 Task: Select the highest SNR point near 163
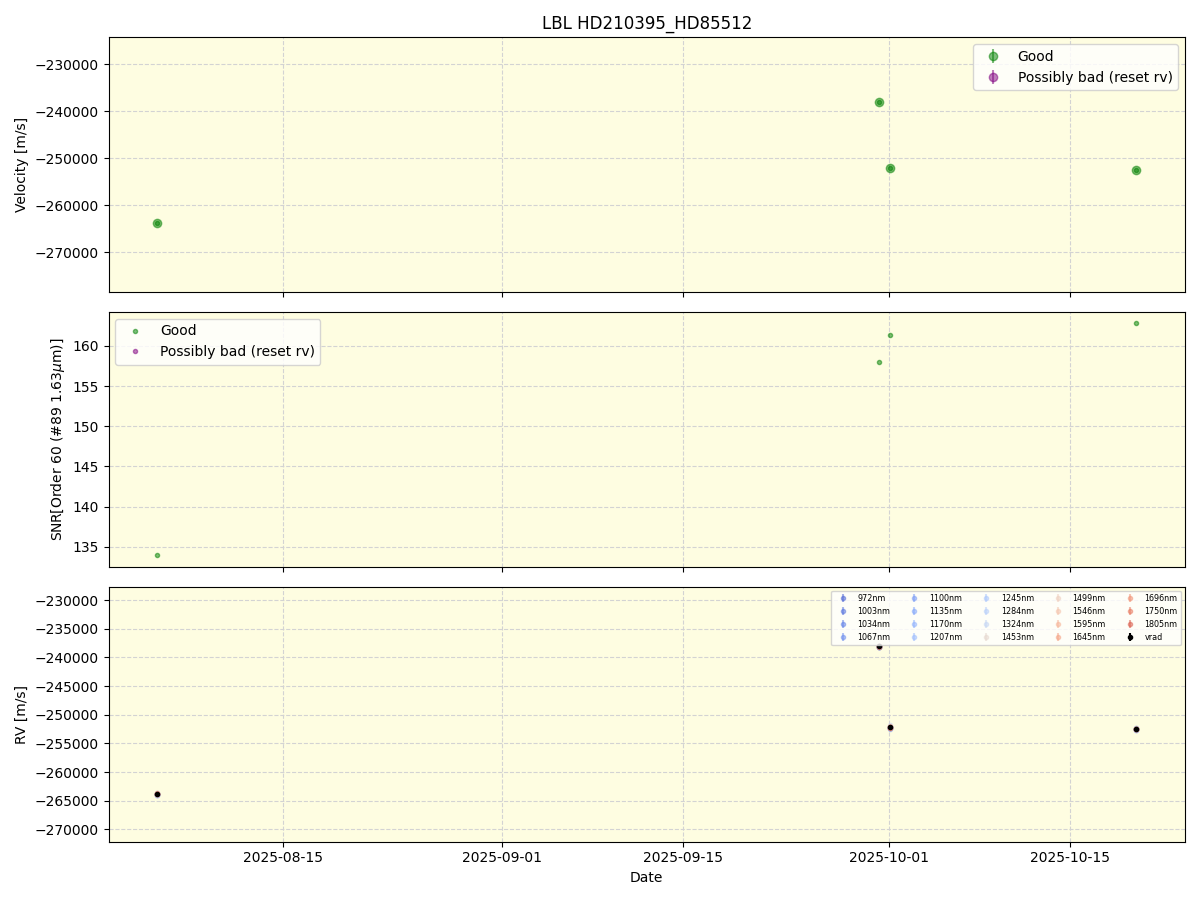[x=1136, y=323]
